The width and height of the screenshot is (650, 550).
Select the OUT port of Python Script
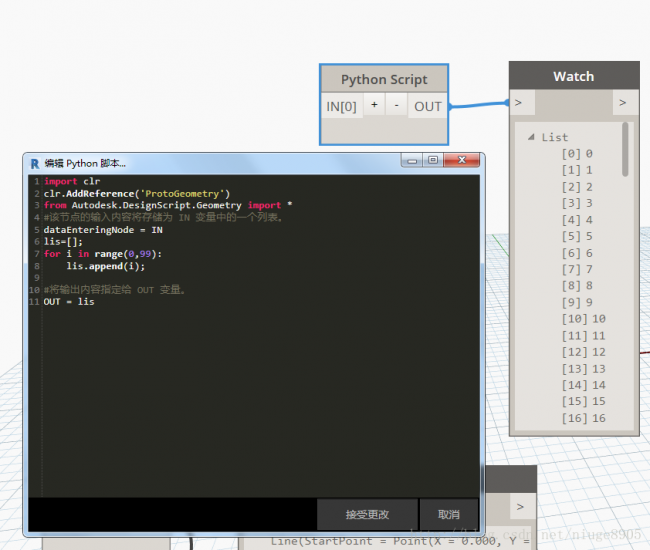click(x=428, y=106)
